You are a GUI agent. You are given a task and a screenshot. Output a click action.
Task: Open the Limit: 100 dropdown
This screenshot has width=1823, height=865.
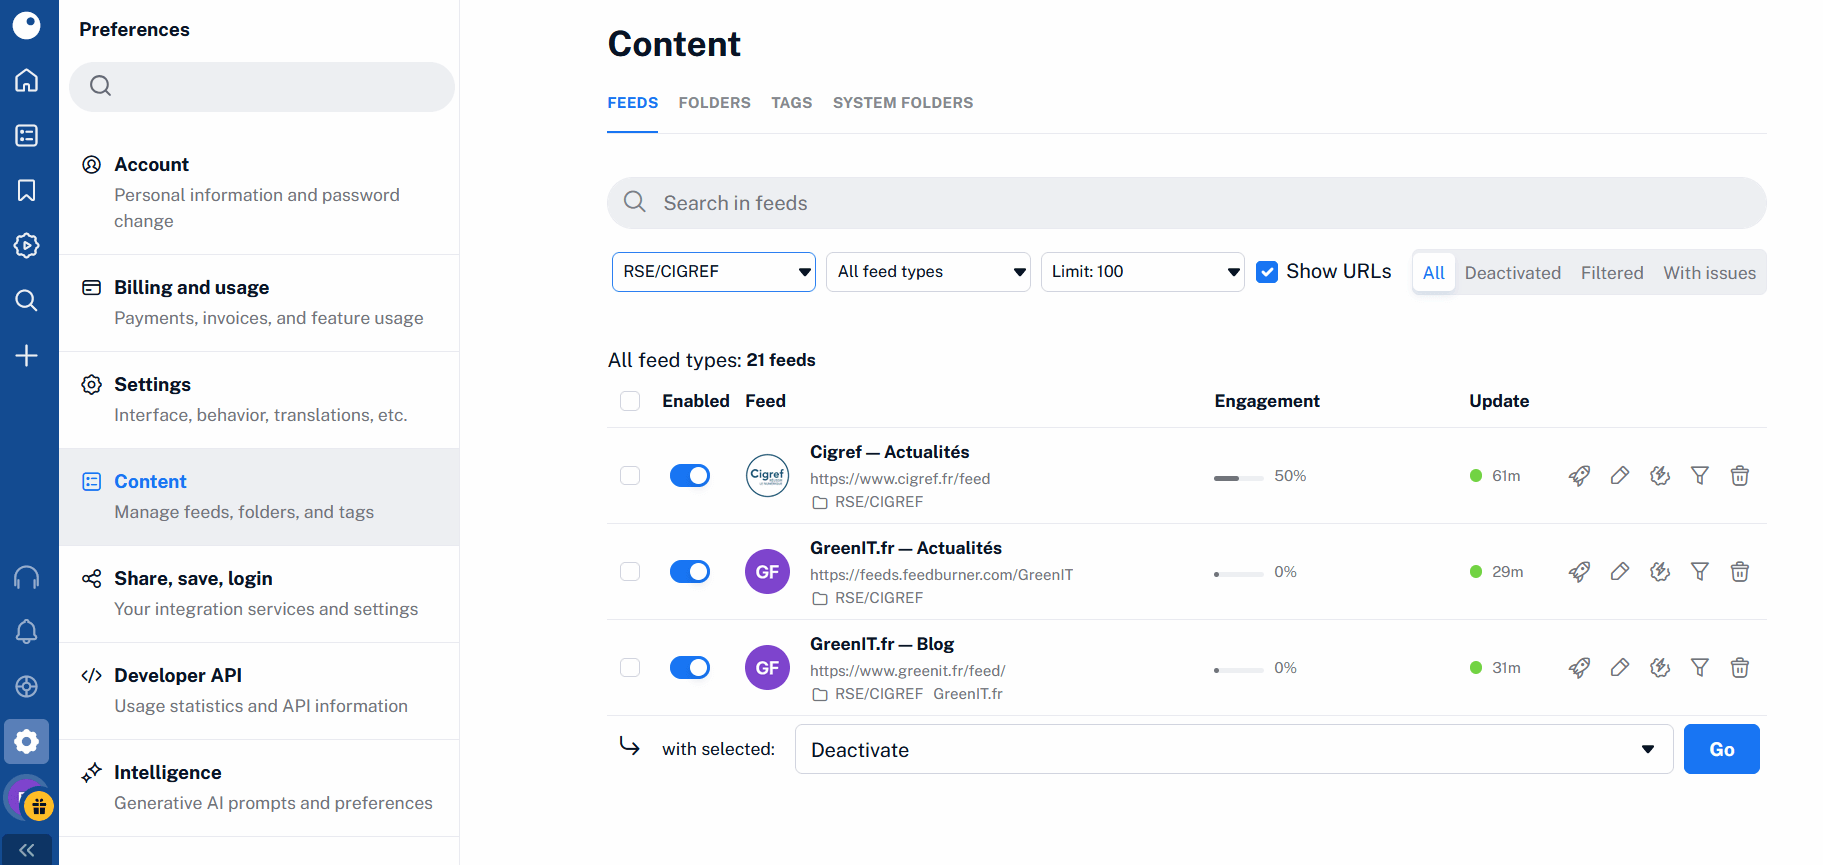pyautogui.click(x=1142, y=272)
